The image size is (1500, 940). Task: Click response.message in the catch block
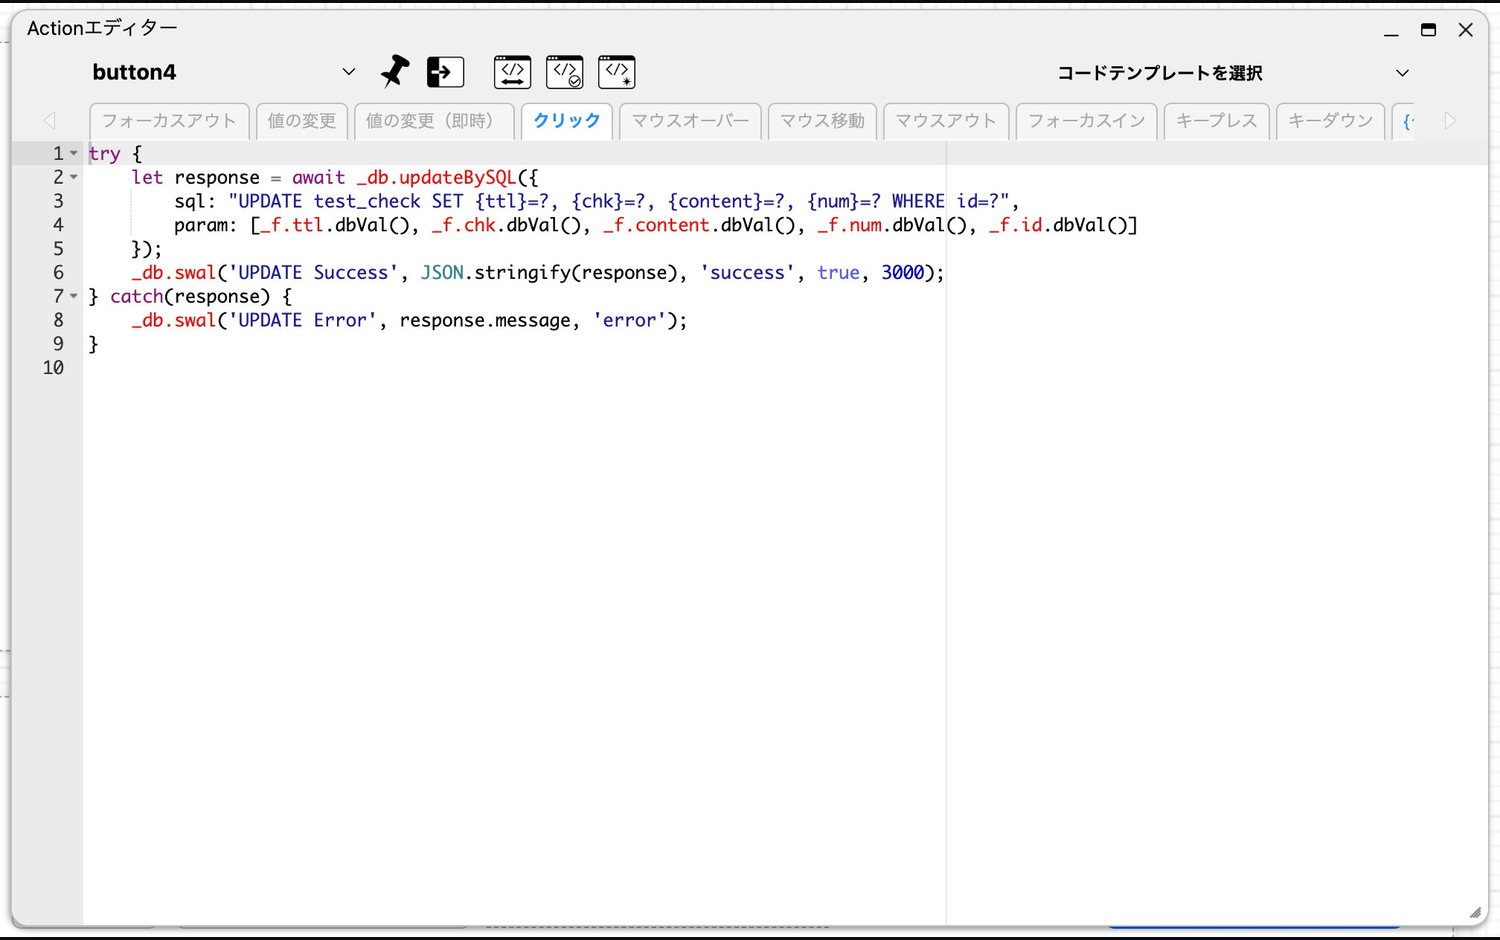click(485, 320)
